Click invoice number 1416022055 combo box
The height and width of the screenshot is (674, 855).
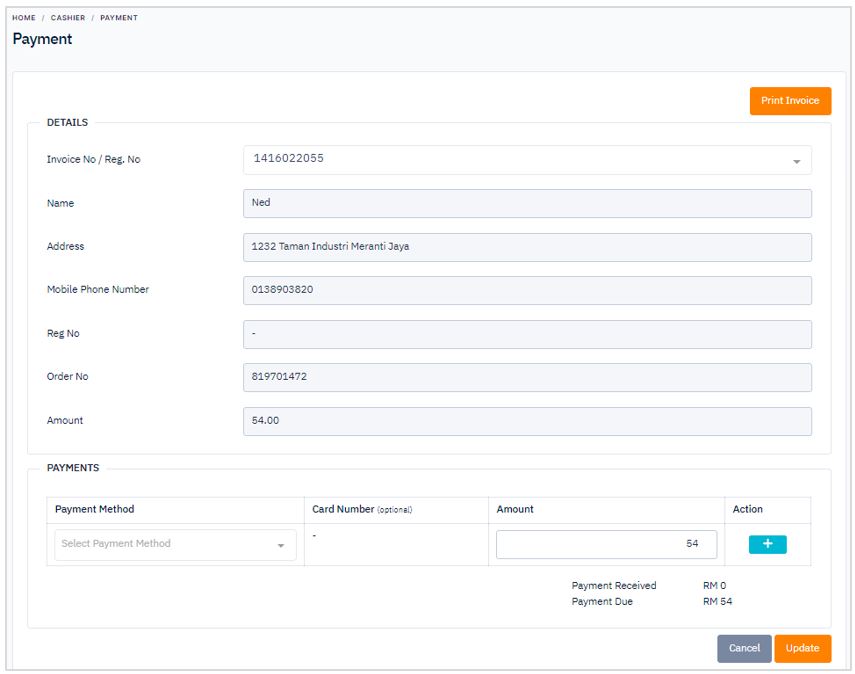[527, 160]
